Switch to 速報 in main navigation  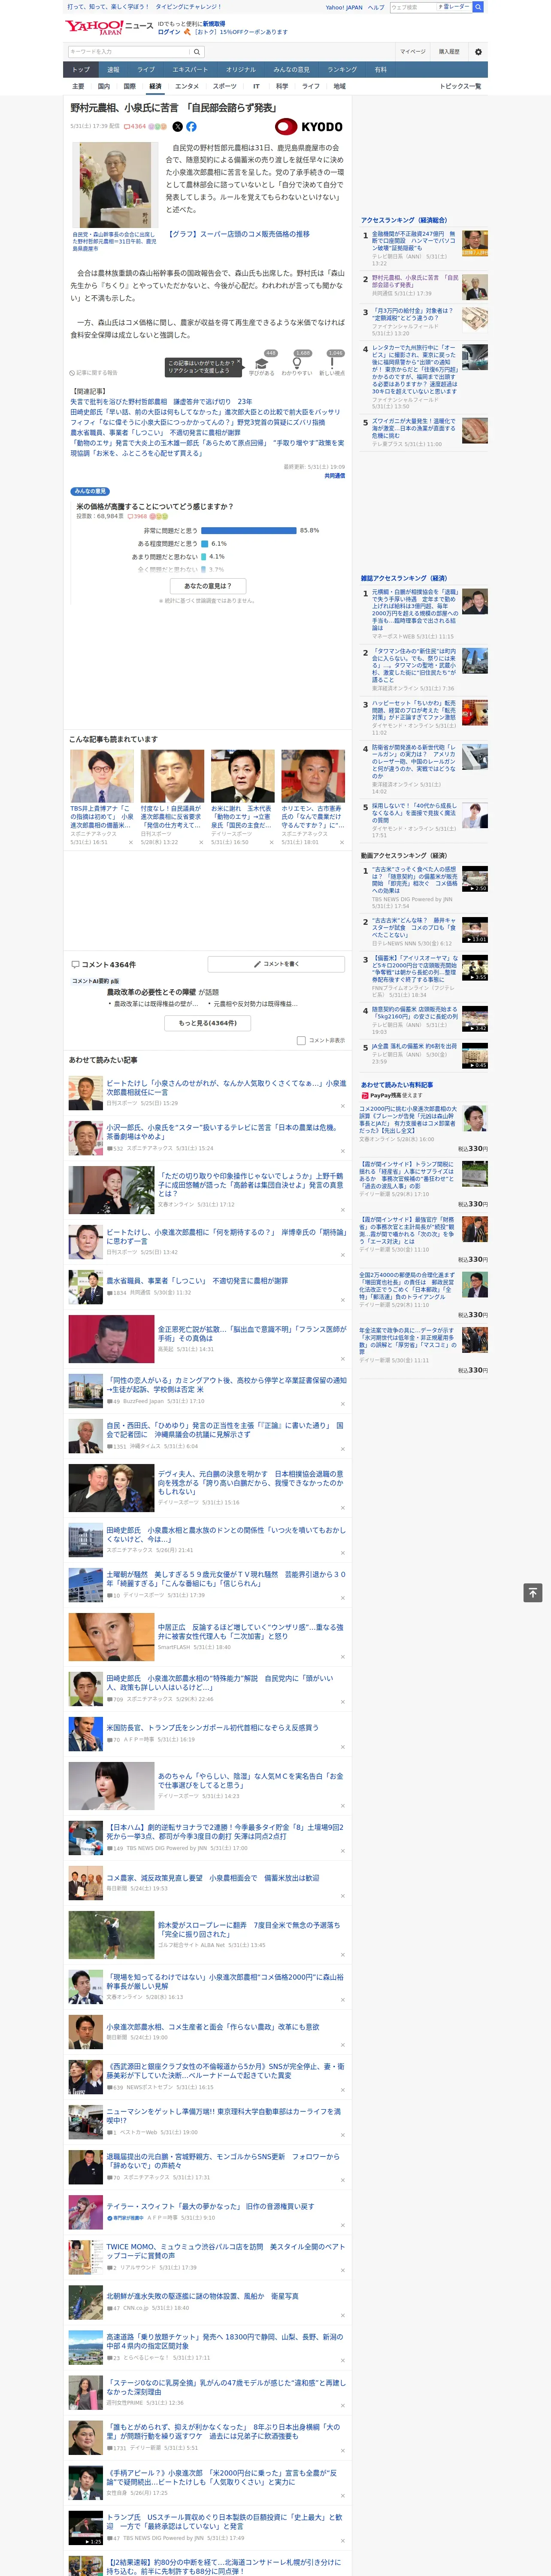[113, 70]
